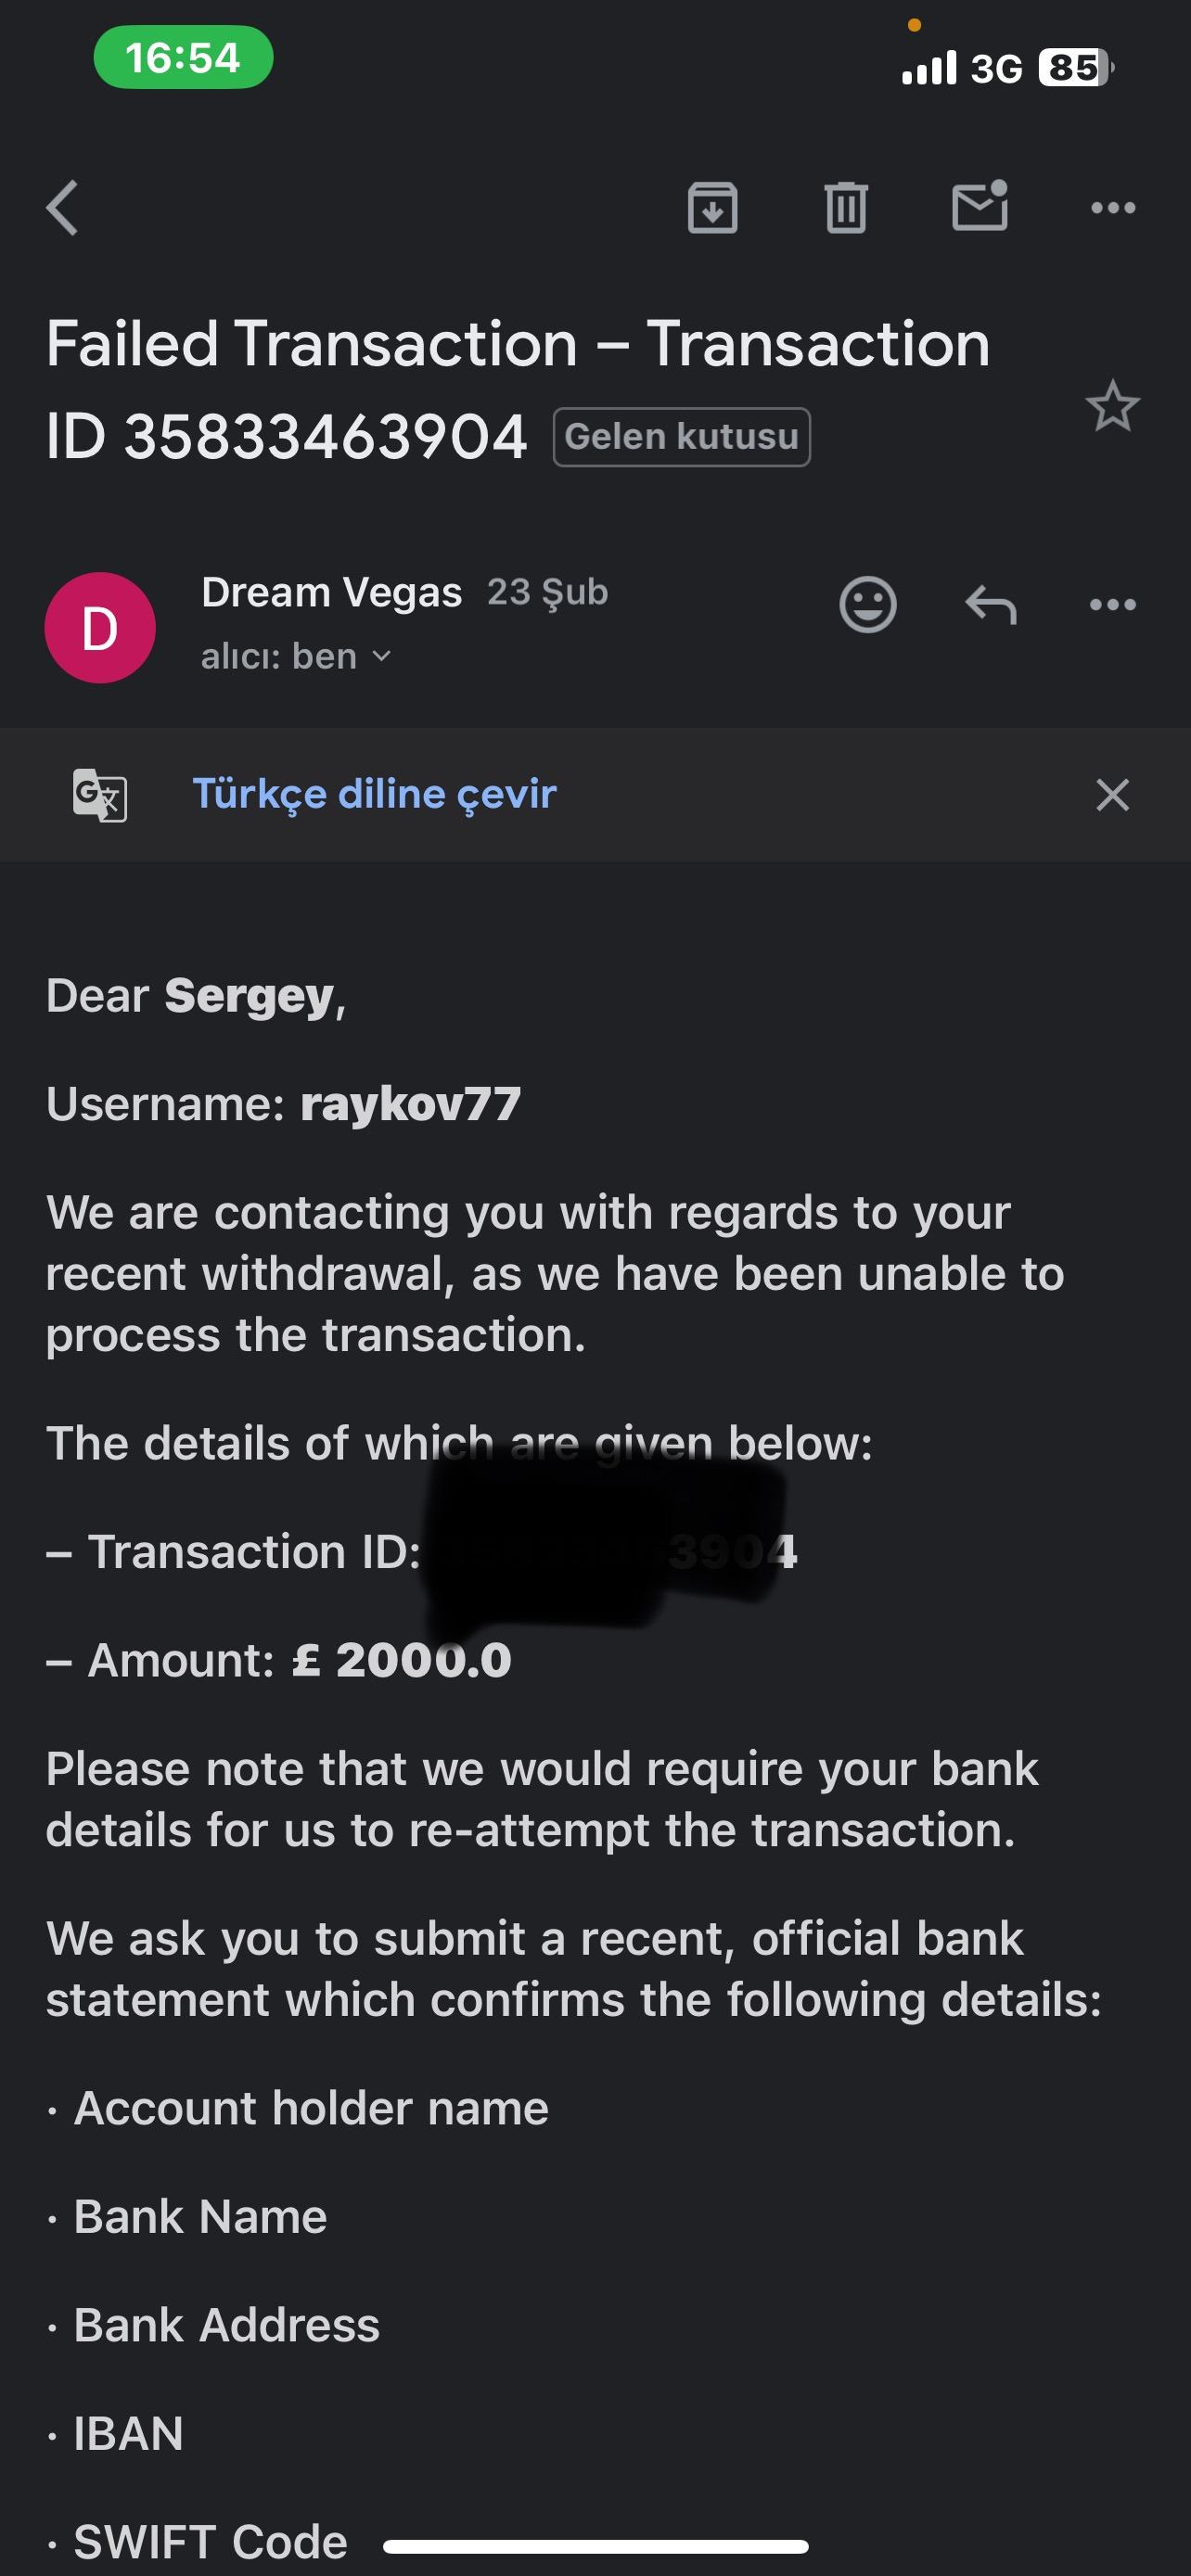
Task: Tap the Dream Vegas sender name
Action: 331,592
